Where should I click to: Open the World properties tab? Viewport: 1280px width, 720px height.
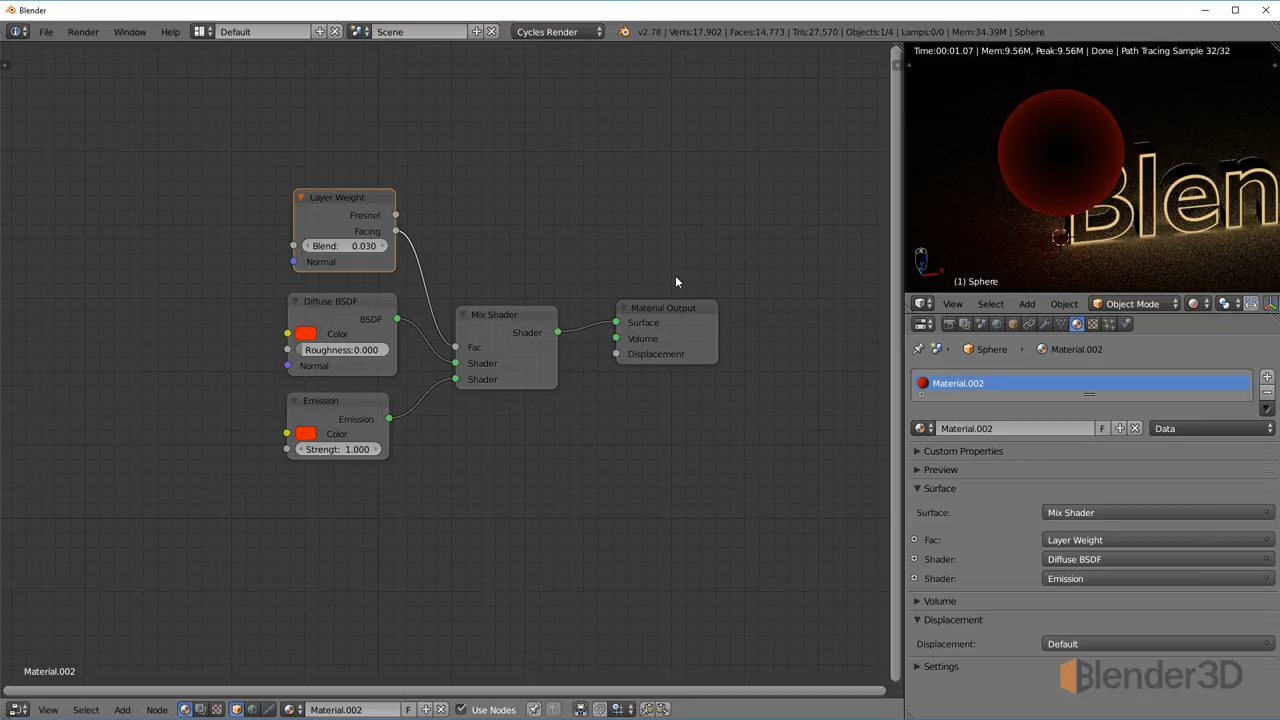(997, 324)
